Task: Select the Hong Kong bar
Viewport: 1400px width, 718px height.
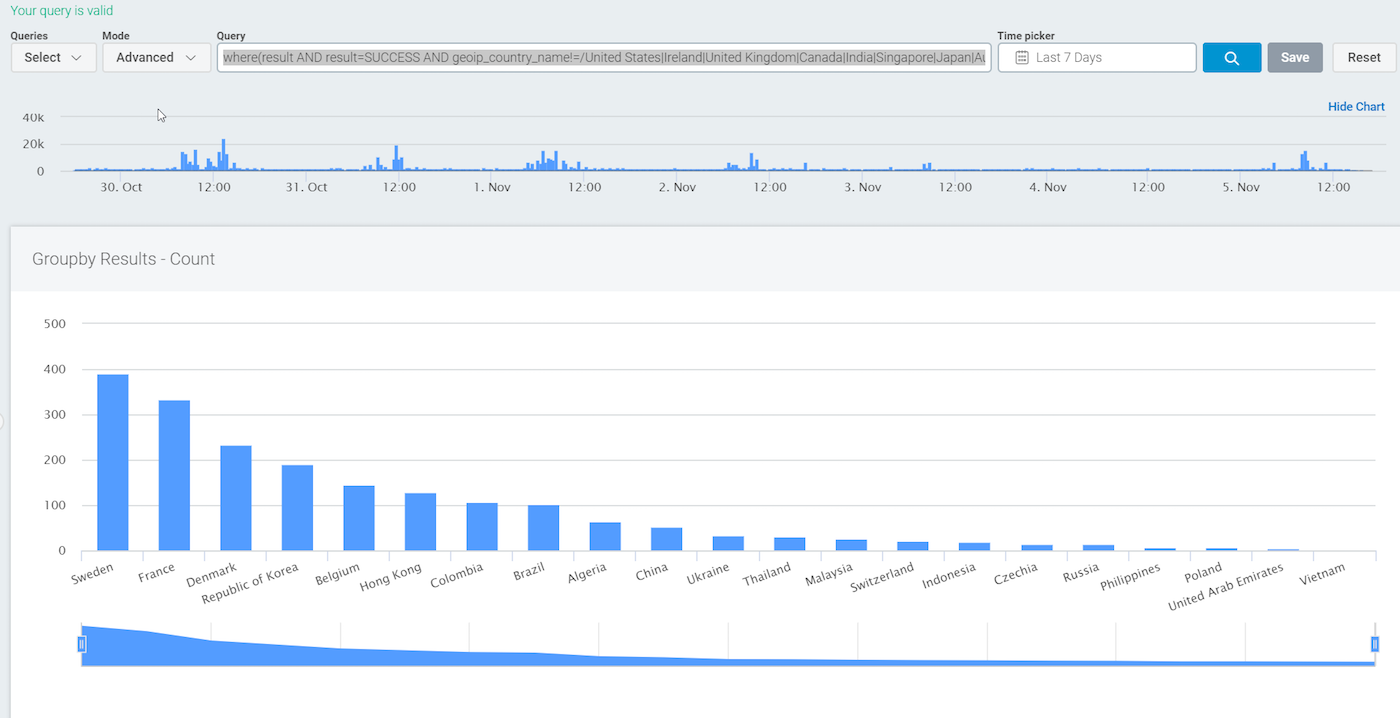Action: [x=420, y=522]
